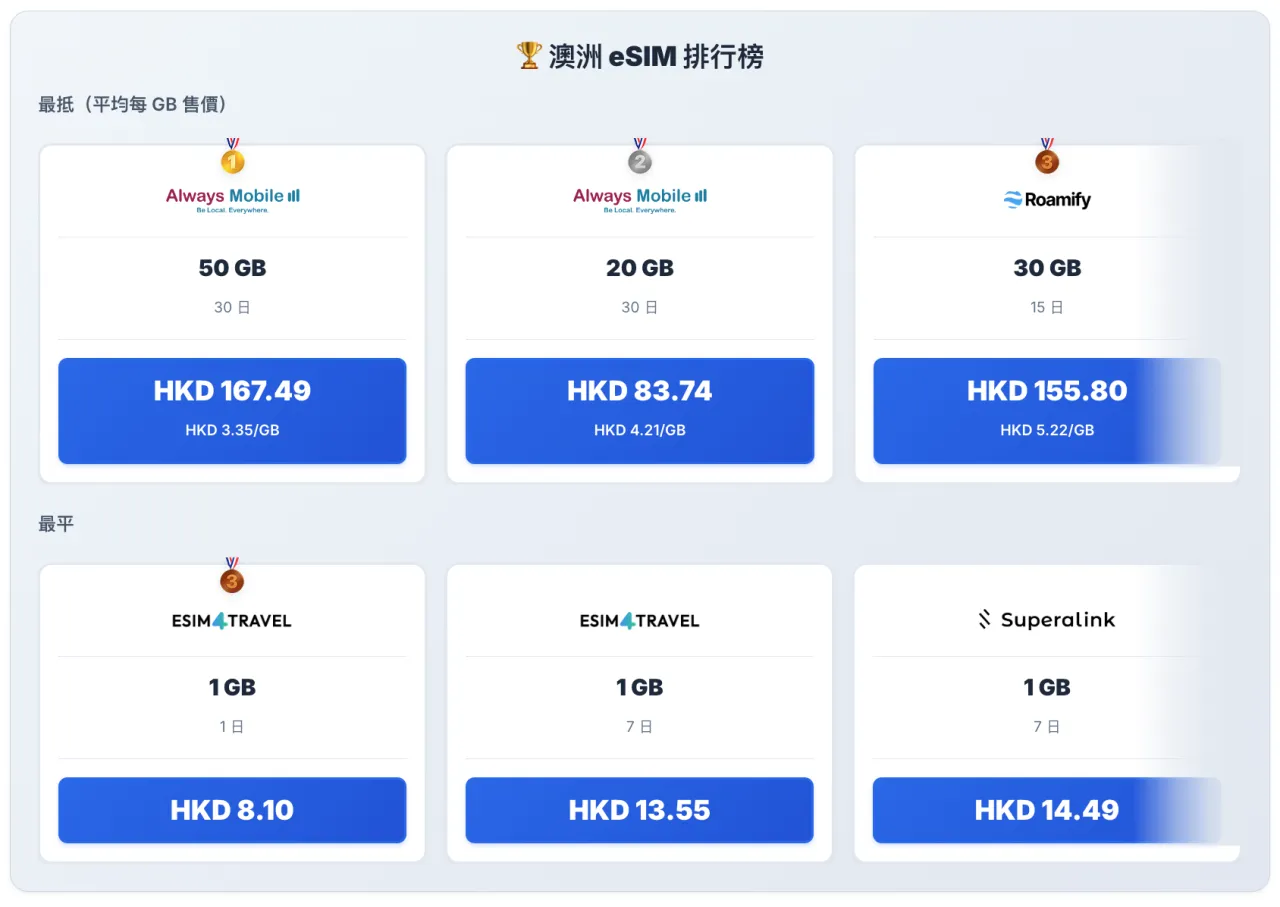Select the HKD 167.49 price button
The width and height of the screenshot is (1280, 907).
(x=232, y=411)
